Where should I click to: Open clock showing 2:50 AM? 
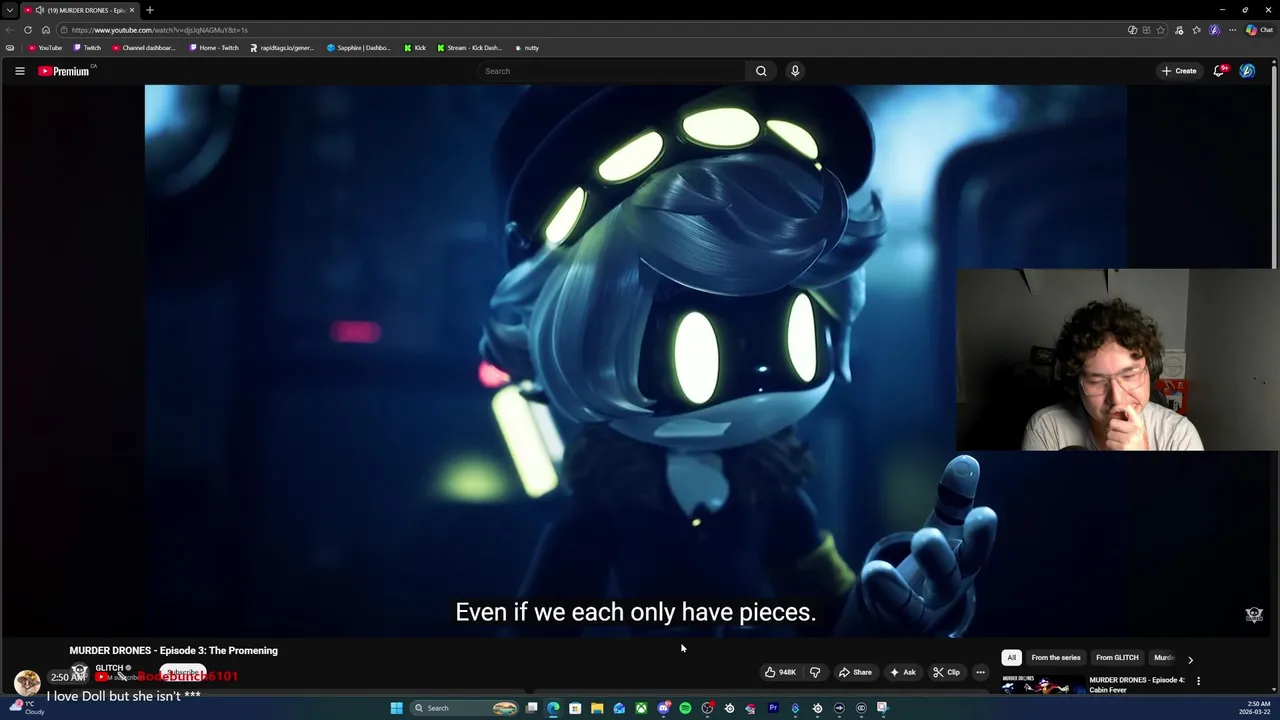coord(1255,708)
